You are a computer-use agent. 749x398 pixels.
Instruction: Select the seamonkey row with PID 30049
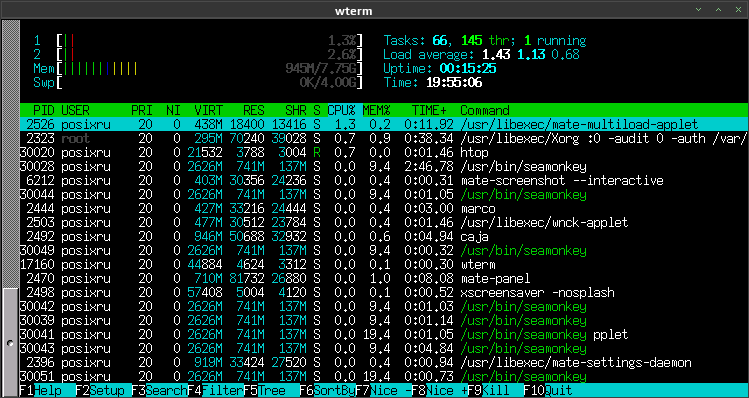click(384, 250)
